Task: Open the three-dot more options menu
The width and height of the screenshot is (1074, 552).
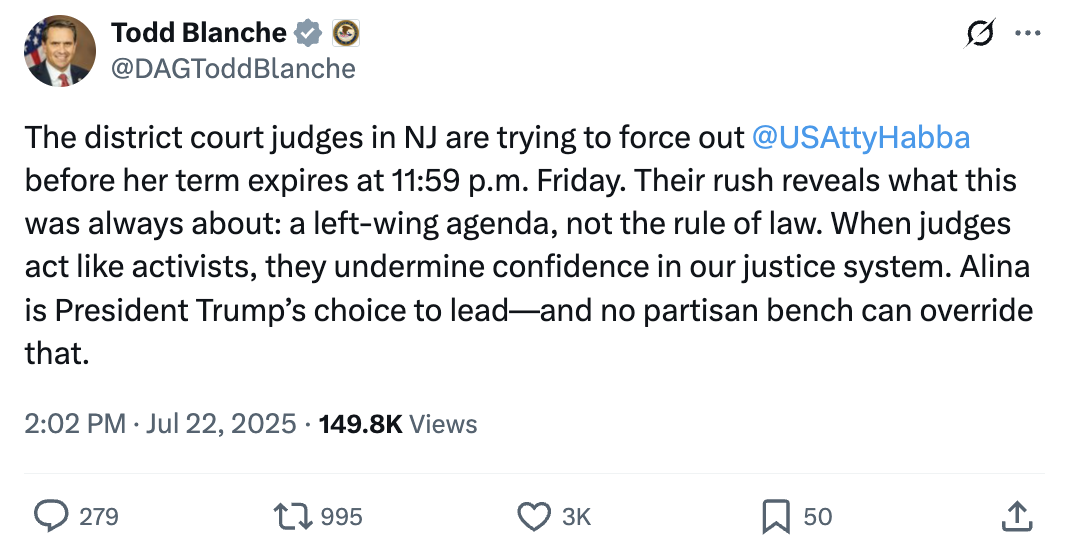Action: coord(1027,33)
